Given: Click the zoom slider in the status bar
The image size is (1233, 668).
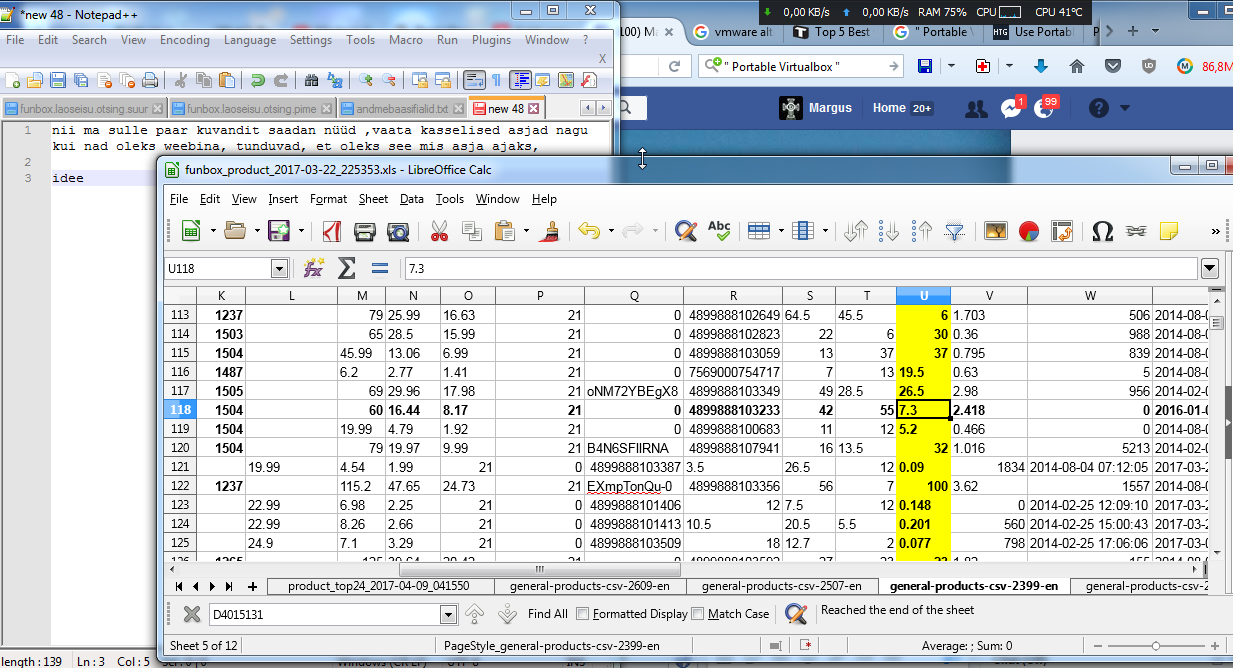Looking at the screenshot, I should (1156, 646).
